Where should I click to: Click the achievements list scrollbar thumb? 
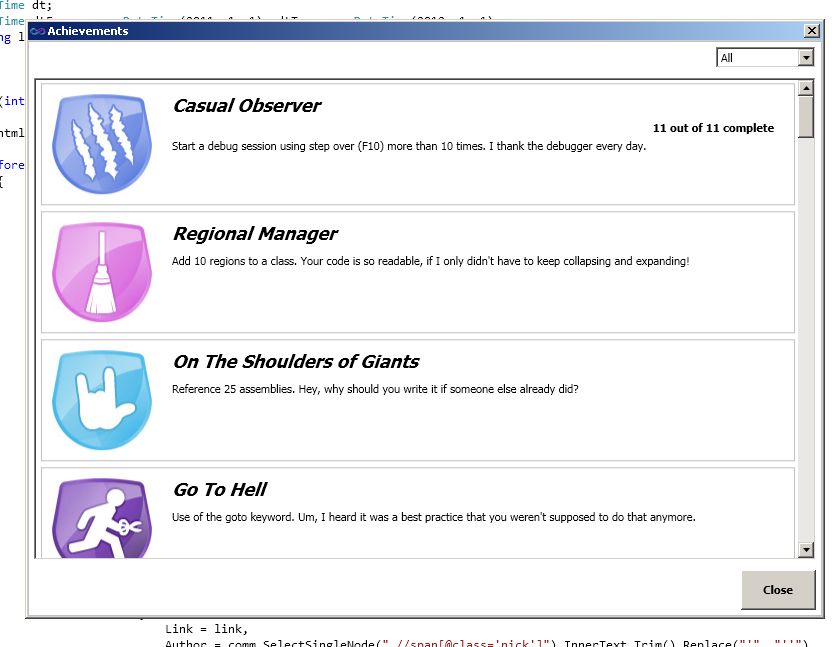tap(805, 117)
